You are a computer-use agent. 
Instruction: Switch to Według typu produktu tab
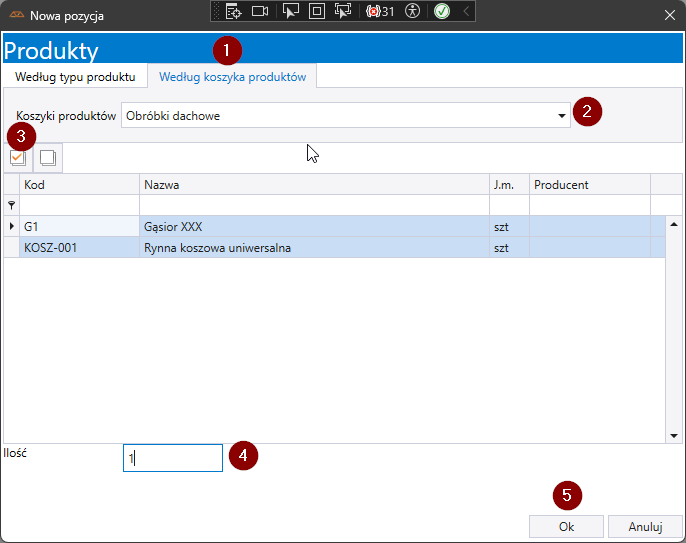[x=75, y=77]
